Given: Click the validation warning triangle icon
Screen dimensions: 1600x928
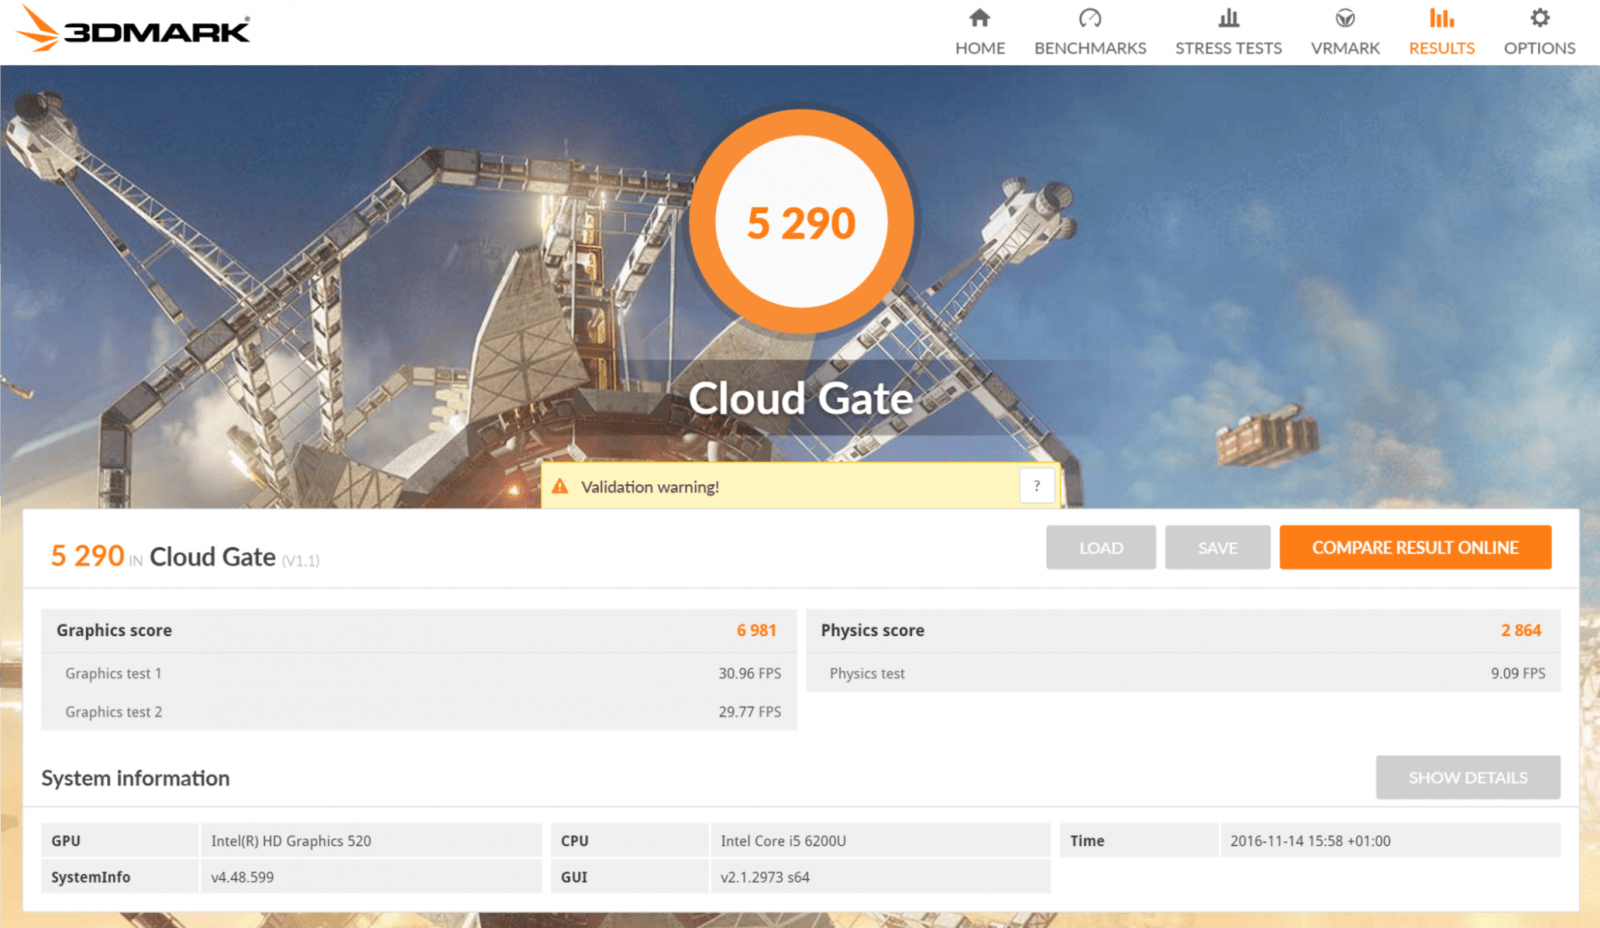Looking at the screenshot, I should 560,486.
